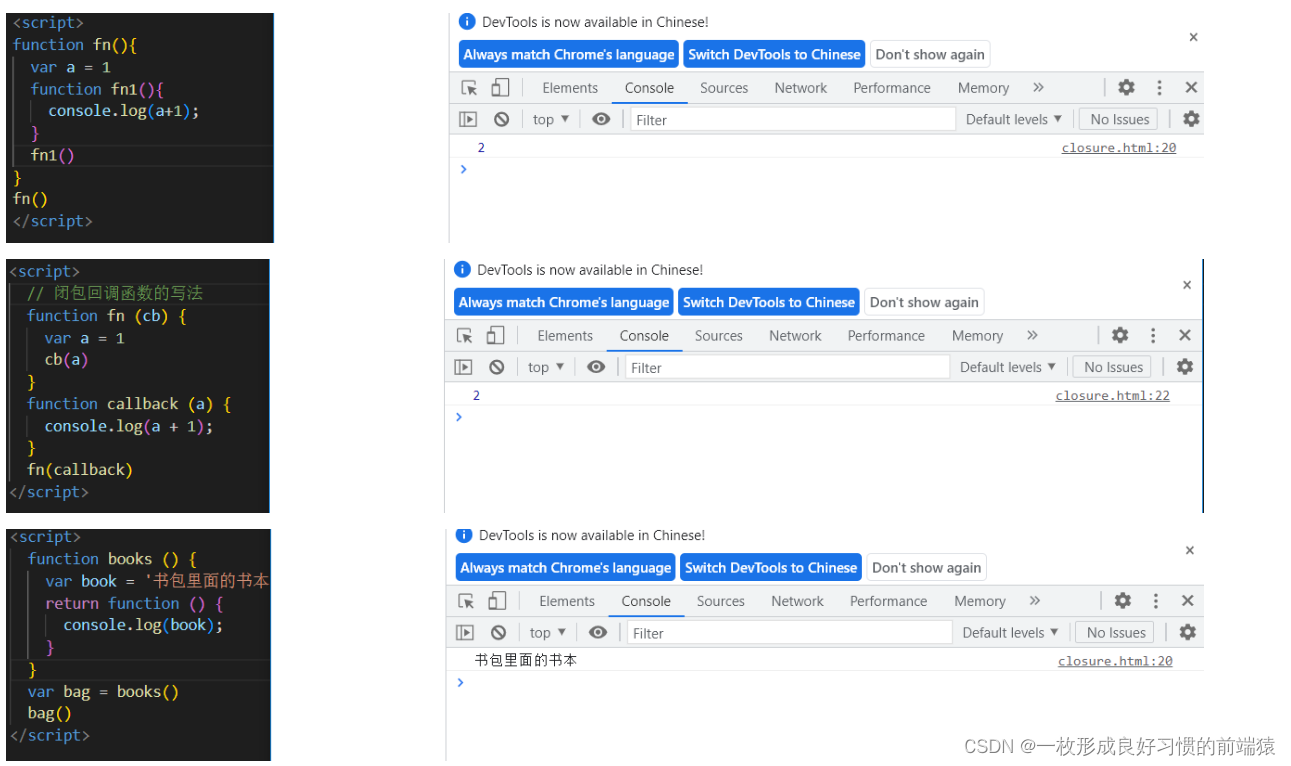The width and height of the screenshot is (1291, 766).
Task: Open kebab menu in middle DevTools panel
Action: point(1153,336)
